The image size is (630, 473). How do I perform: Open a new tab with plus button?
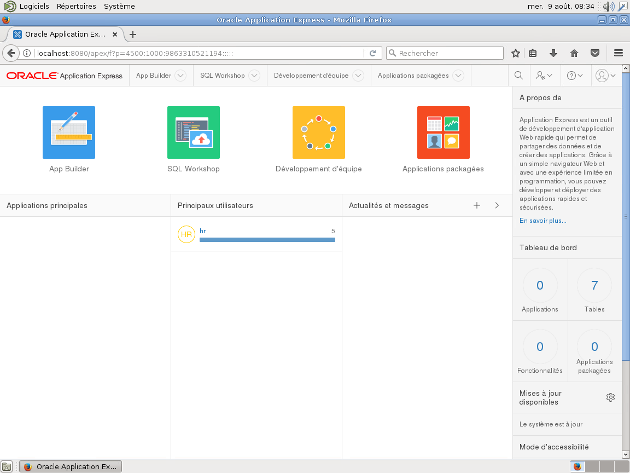pos(133,35)
